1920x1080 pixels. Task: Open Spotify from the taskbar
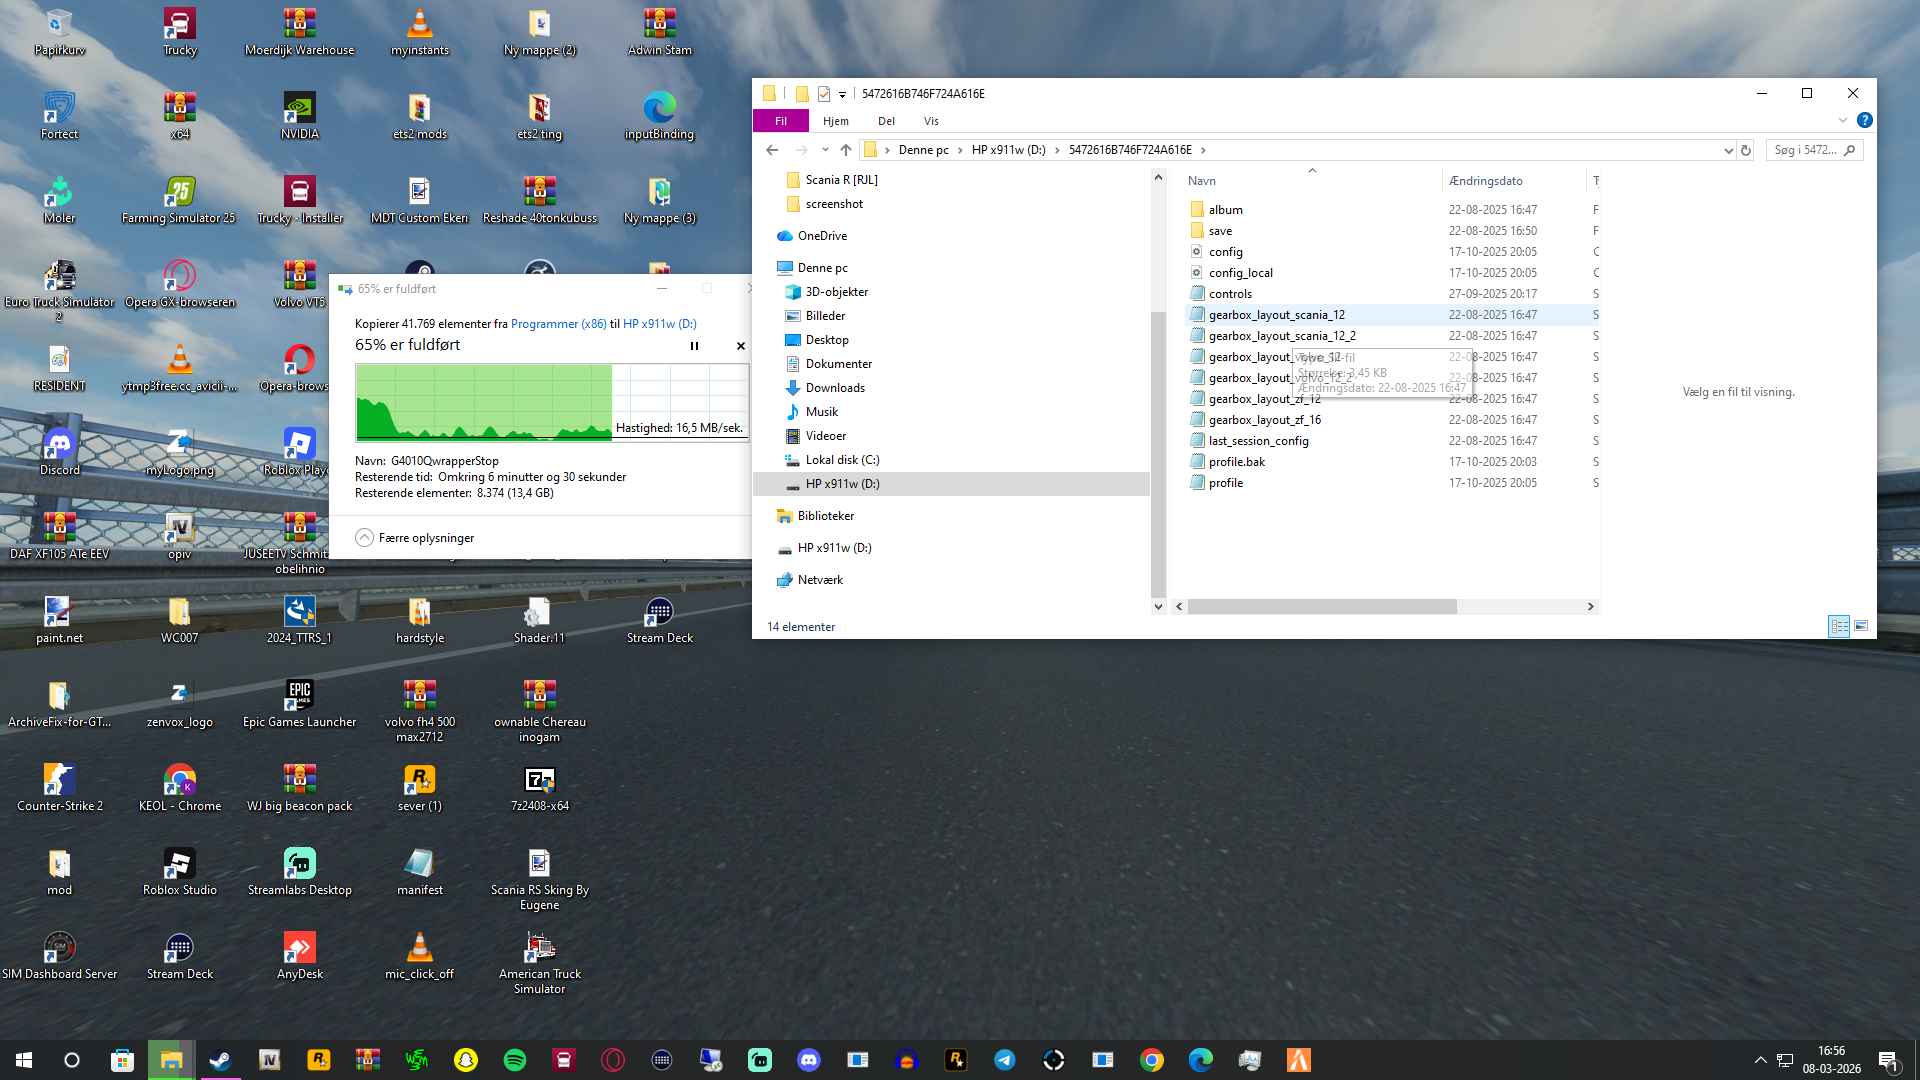pyautogui.click(x=515, y=1060)
